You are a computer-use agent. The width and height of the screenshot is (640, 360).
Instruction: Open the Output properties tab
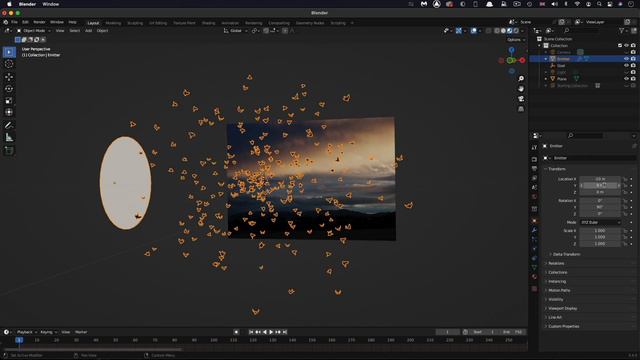point(534,169)
